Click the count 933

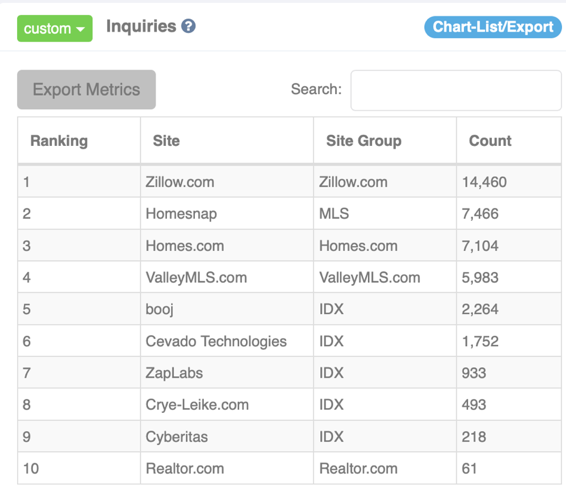click(x=474, y=373)
